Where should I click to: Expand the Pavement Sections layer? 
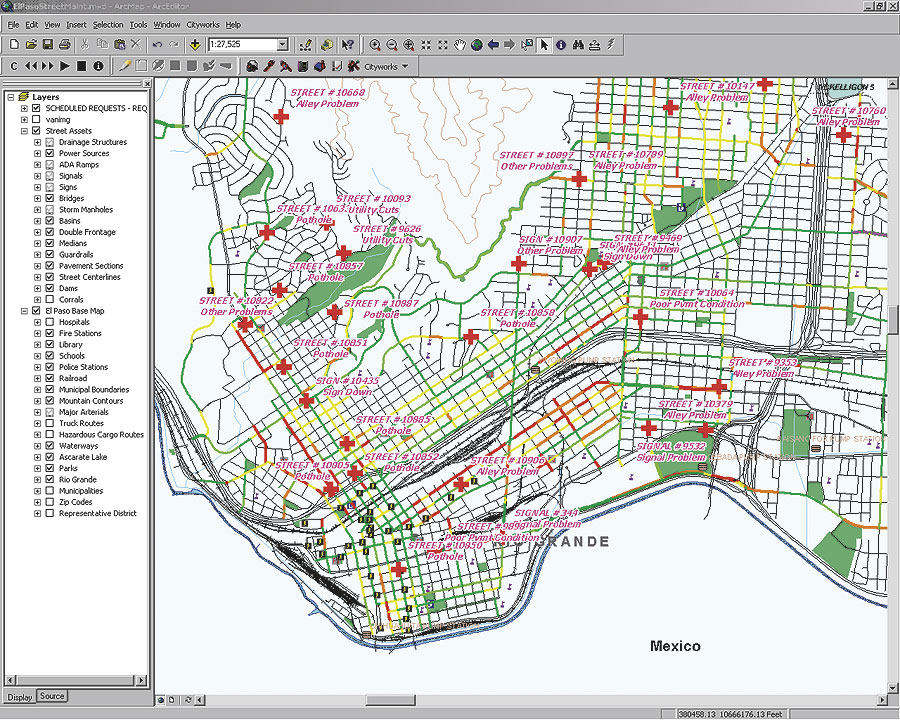38,266
